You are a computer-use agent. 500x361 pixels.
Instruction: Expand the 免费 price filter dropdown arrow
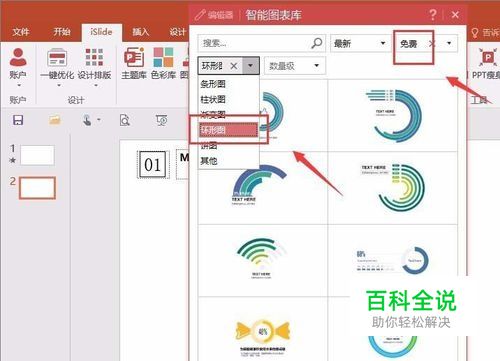(449, 43)
